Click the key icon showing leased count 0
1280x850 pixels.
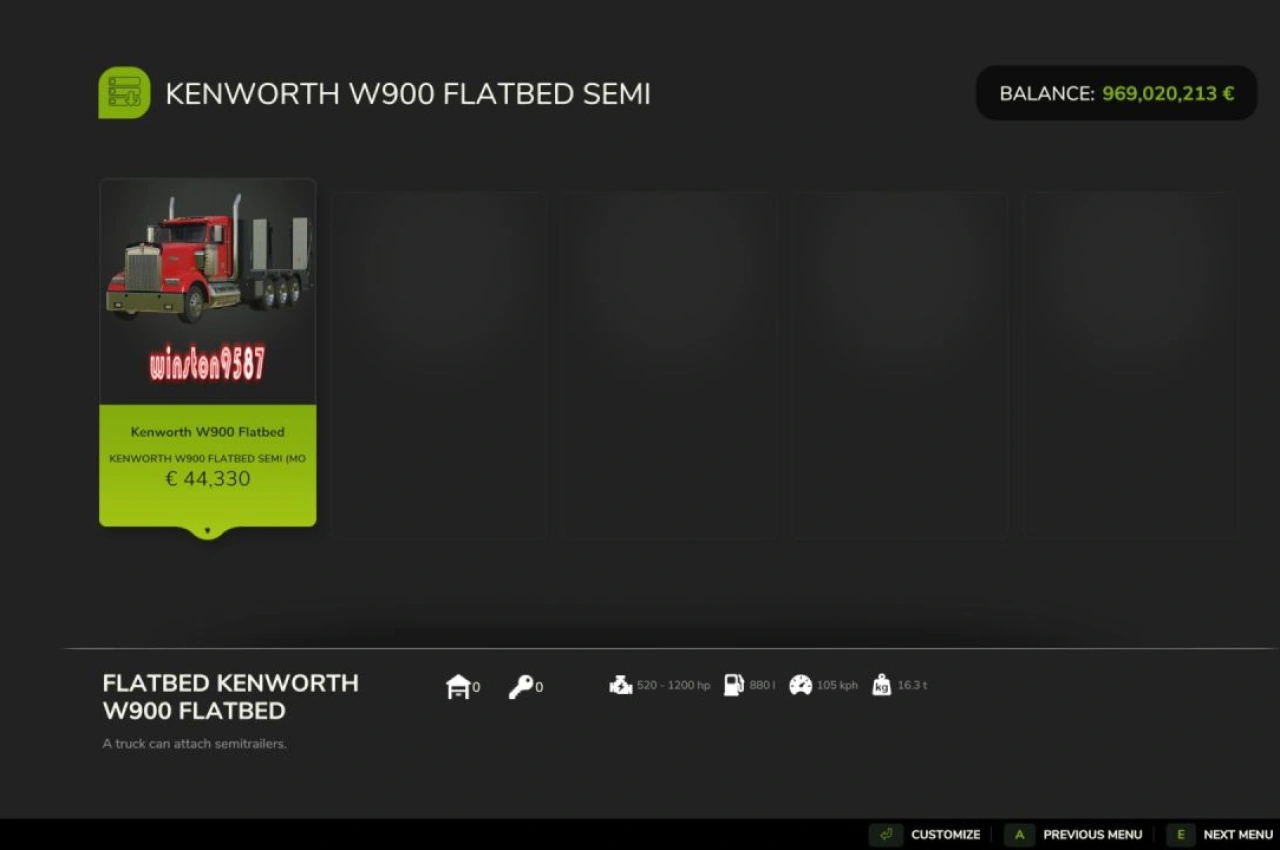[x=522, y=686]
